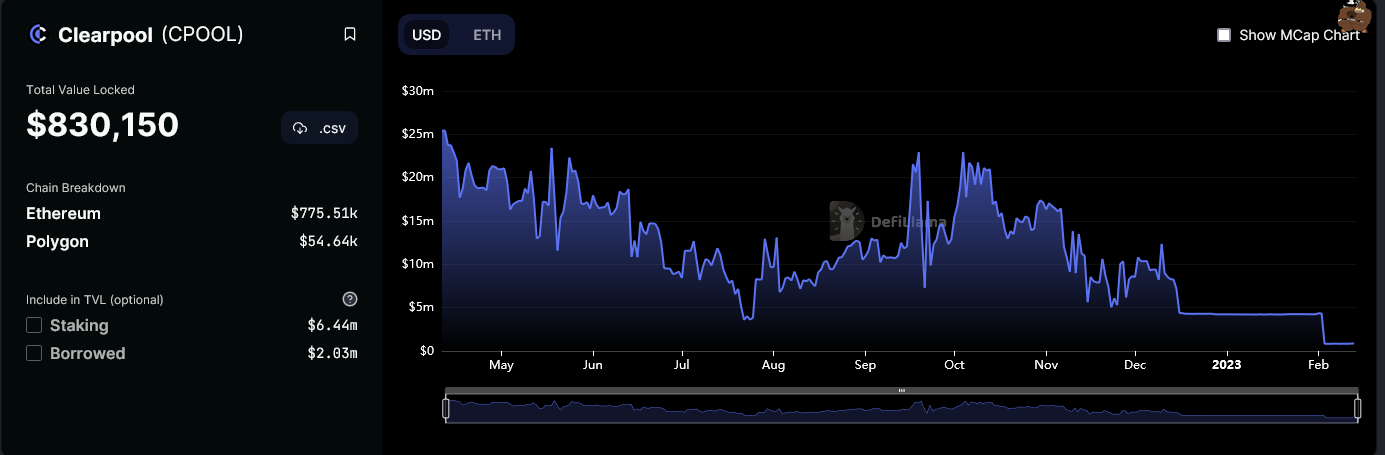Click the $30m y-axis label
The width and height of the screenshot is (1385, 455).
(417, 91)
